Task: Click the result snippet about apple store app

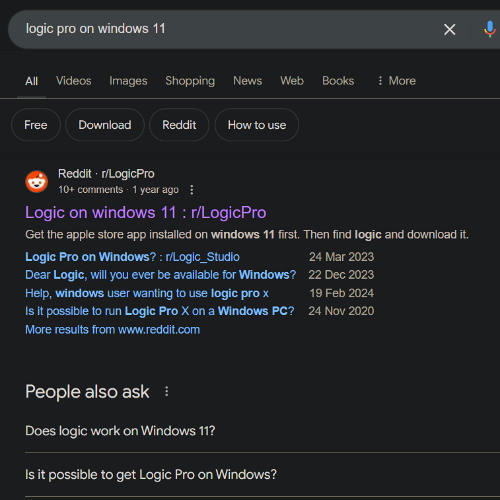Action: (x=247, y=235)
